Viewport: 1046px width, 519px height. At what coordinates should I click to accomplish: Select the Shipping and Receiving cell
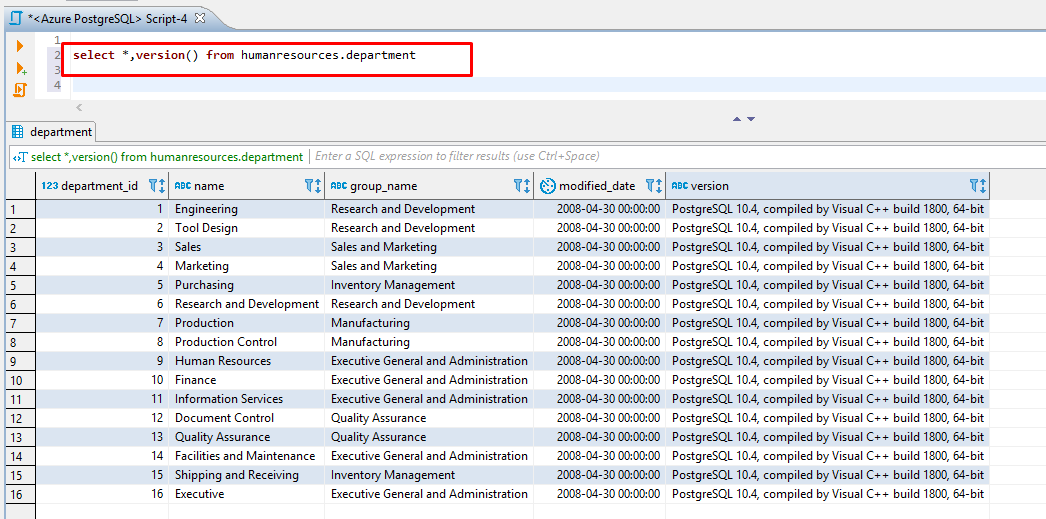(x=246, y=475)
